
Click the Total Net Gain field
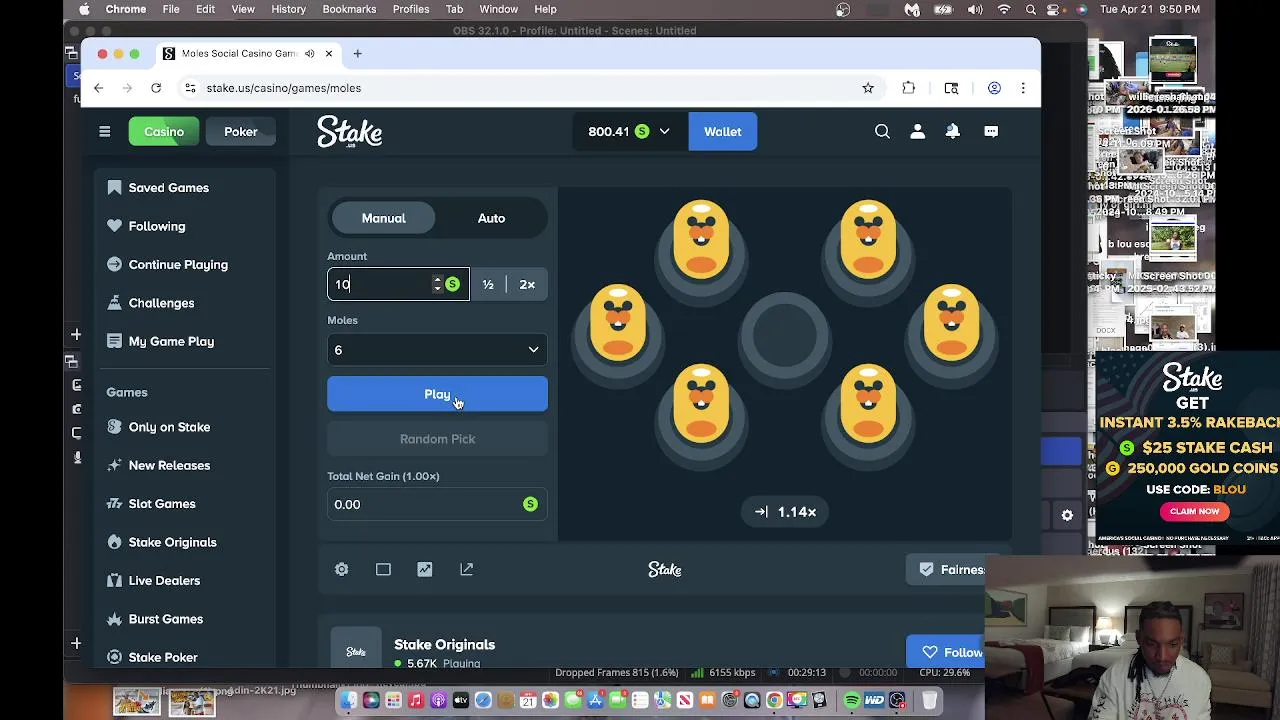point(437,504)
